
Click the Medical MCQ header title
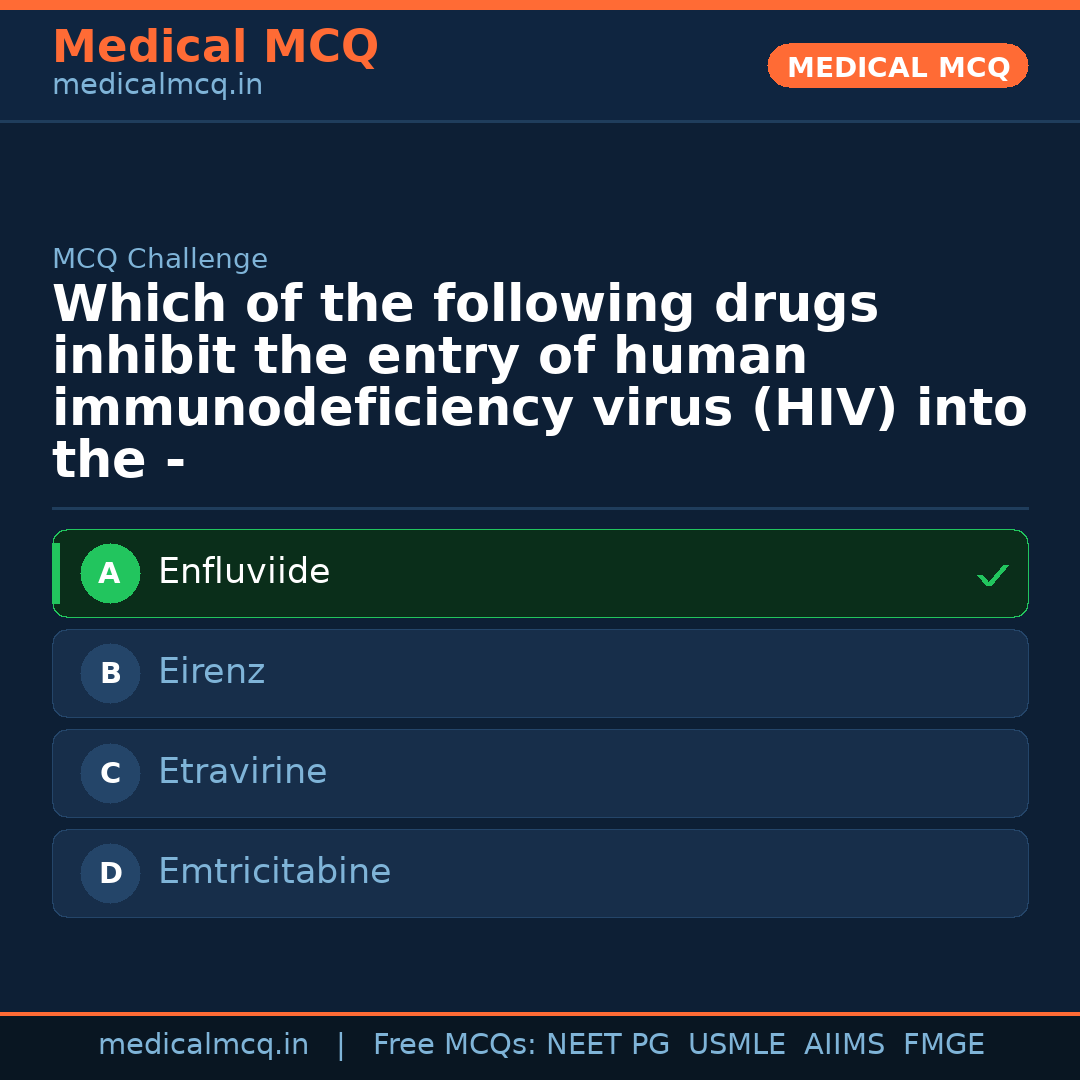coord(215,47)
